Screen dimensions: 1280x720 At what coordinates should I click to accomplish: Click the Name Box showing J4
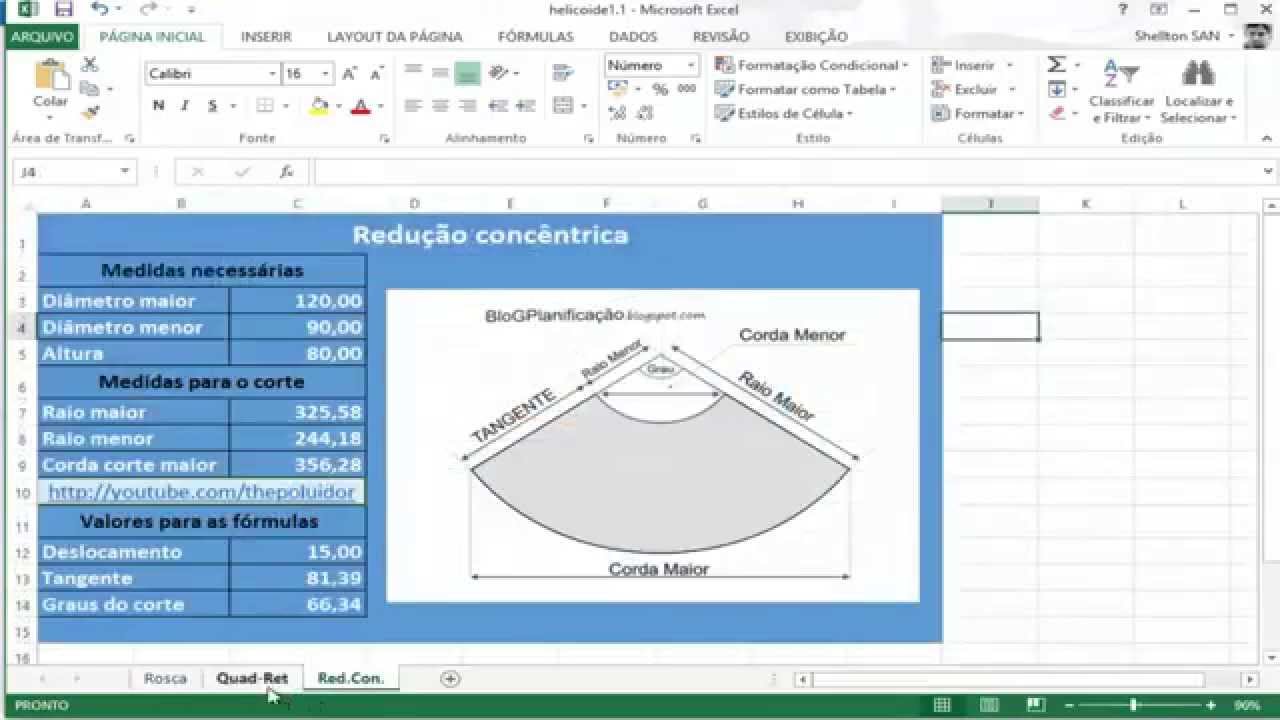(73, 172)
